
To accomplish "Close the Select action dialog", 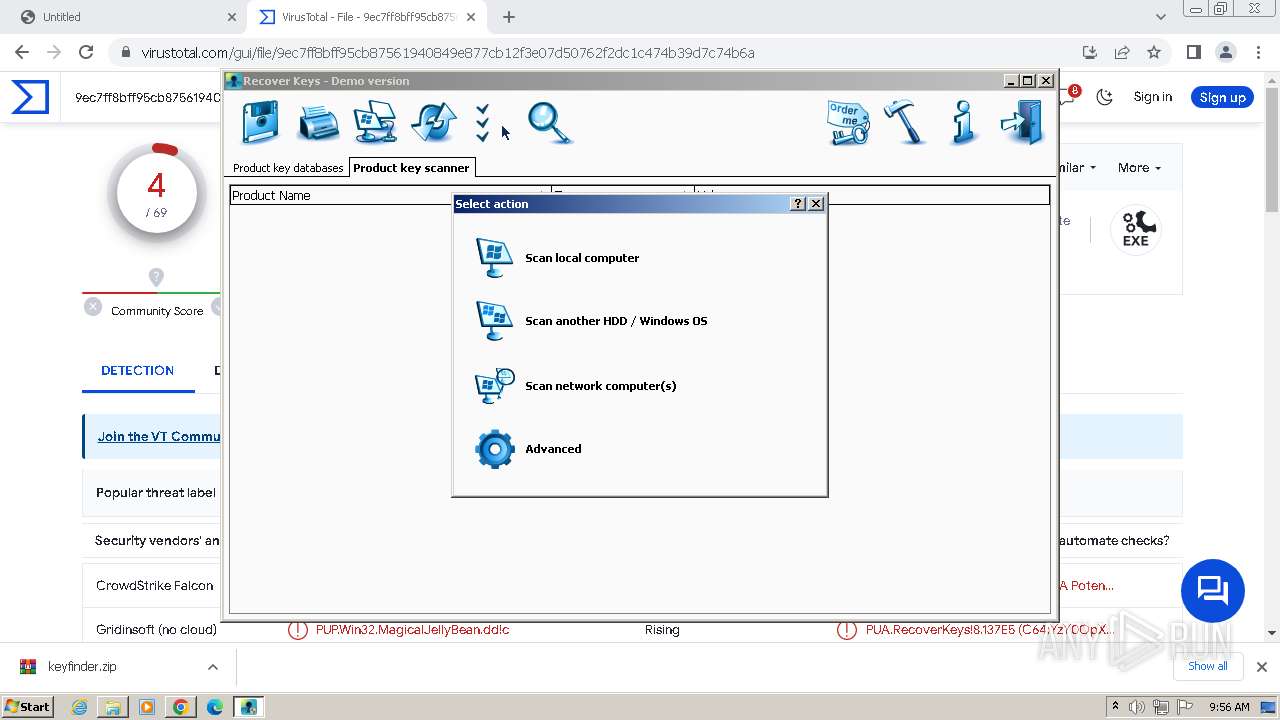I will coord(816,204).
